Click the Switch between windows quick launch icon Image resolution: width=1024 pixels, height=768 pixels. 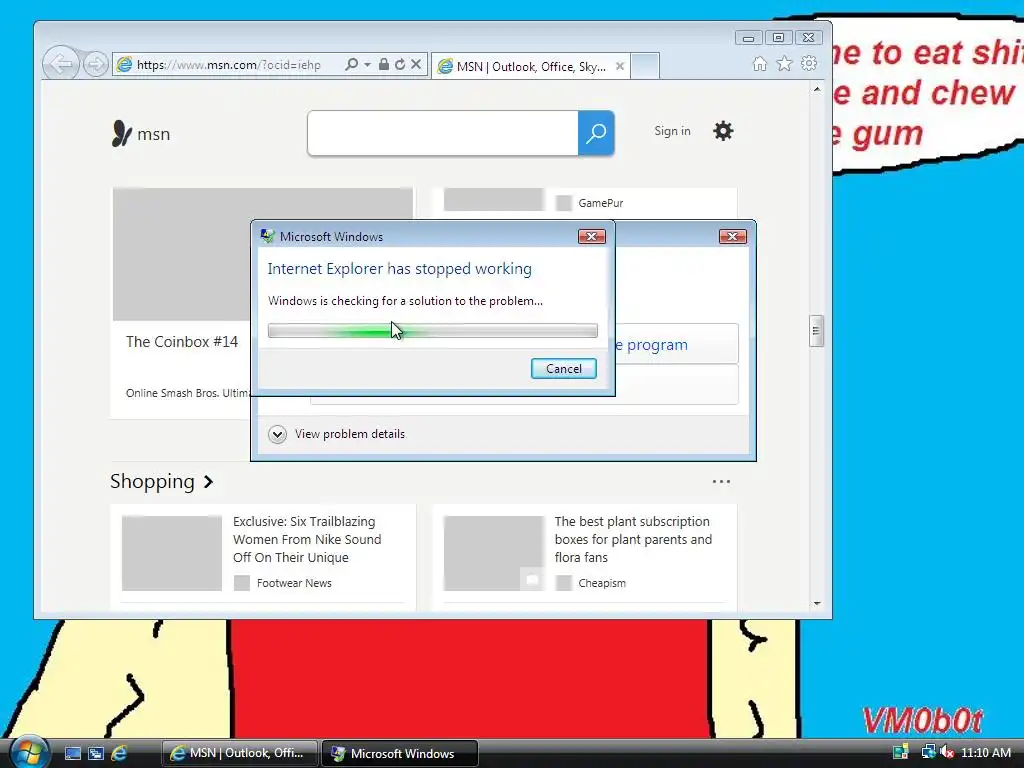[x=95, y=754]
